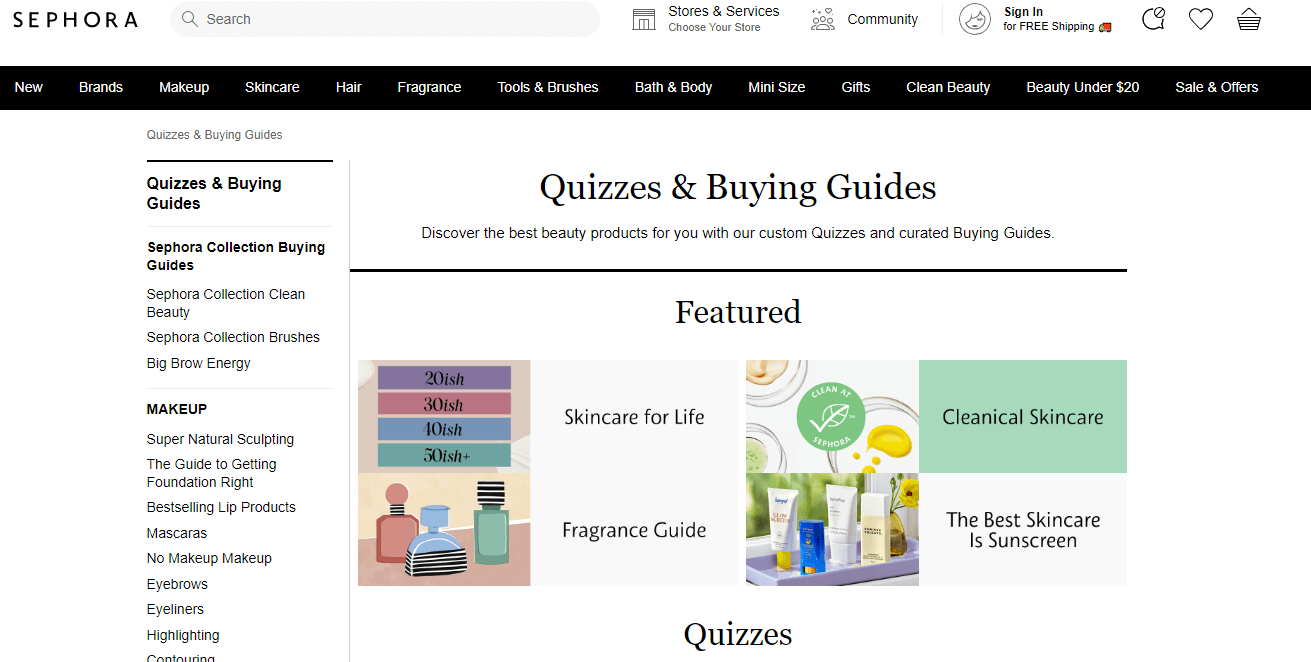Open the Eyebrows guide
The image size is (1311, 662).
pyautogui.click(x=177, y=584)
